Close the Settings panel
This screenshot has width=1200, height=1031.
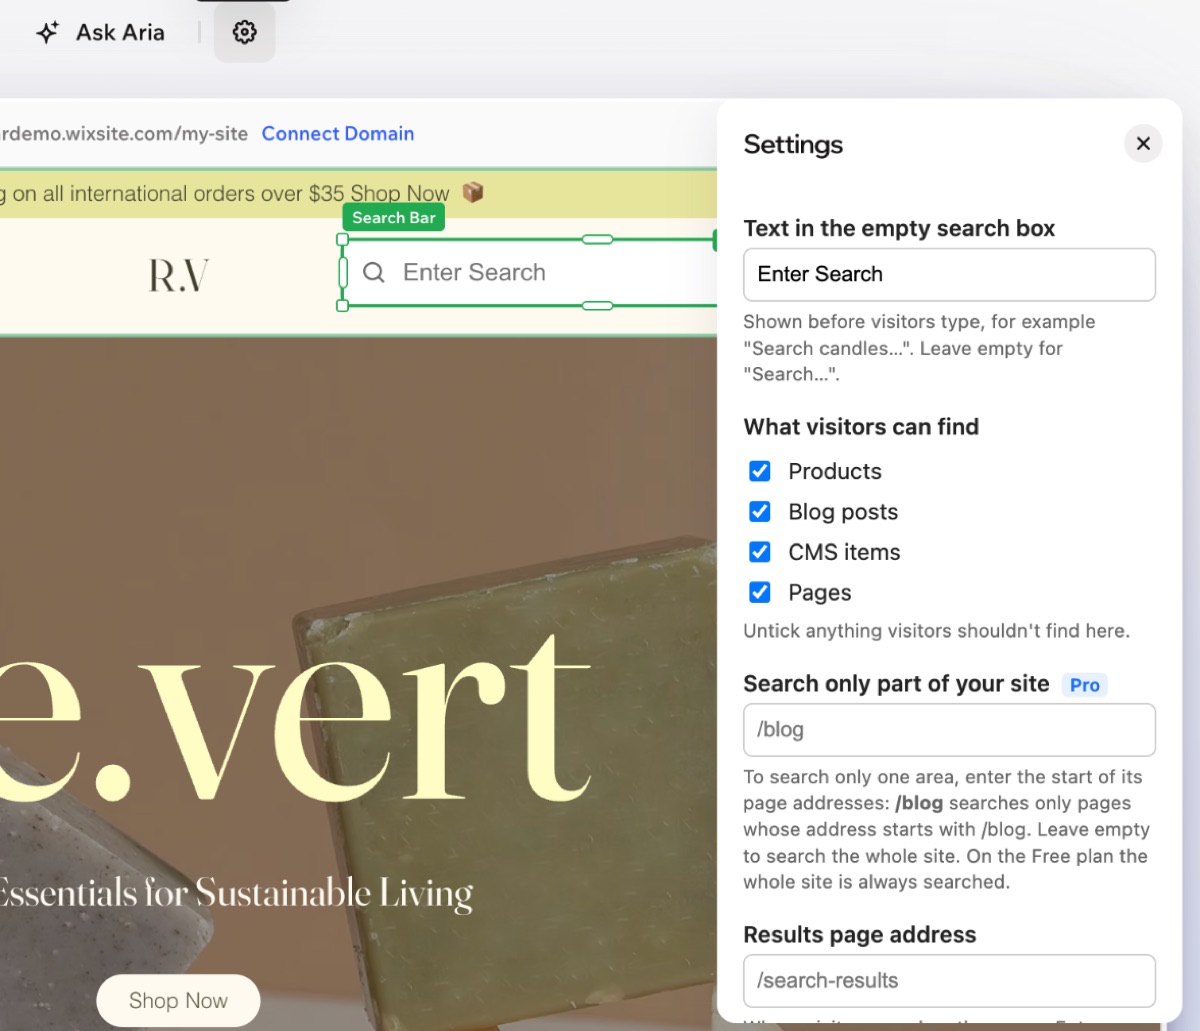coord(1143,144)
